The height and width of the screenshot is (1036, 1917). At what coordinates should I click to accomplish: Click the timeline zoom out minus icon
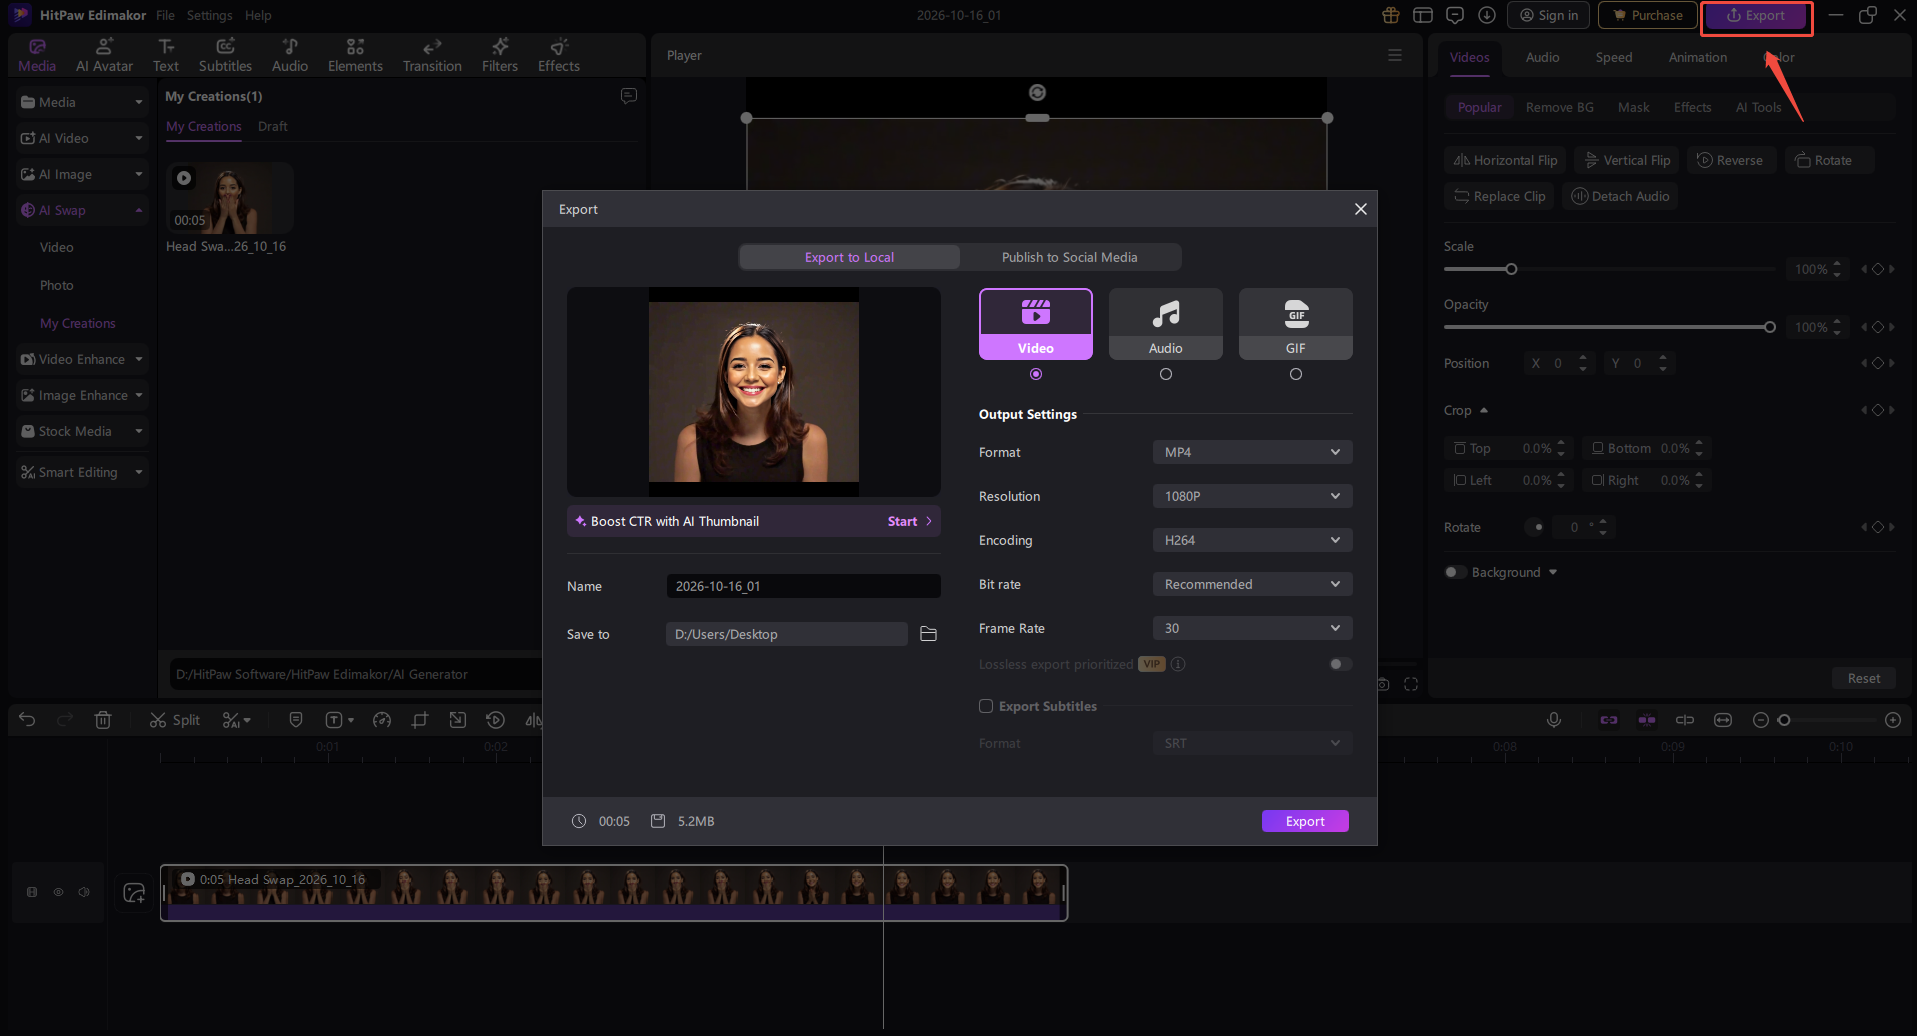coord(1761,720)
